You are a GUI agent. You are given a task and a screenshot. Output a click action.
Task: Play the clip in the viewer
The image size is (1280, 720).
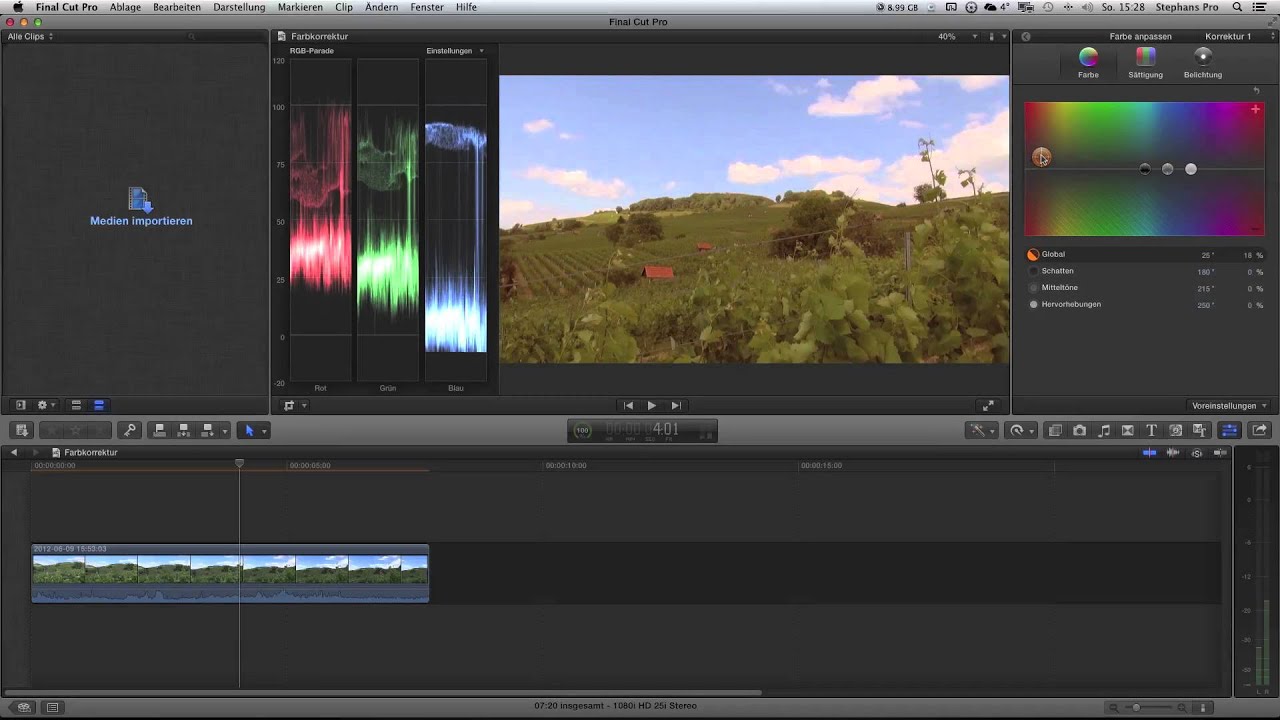pos(651,405)
